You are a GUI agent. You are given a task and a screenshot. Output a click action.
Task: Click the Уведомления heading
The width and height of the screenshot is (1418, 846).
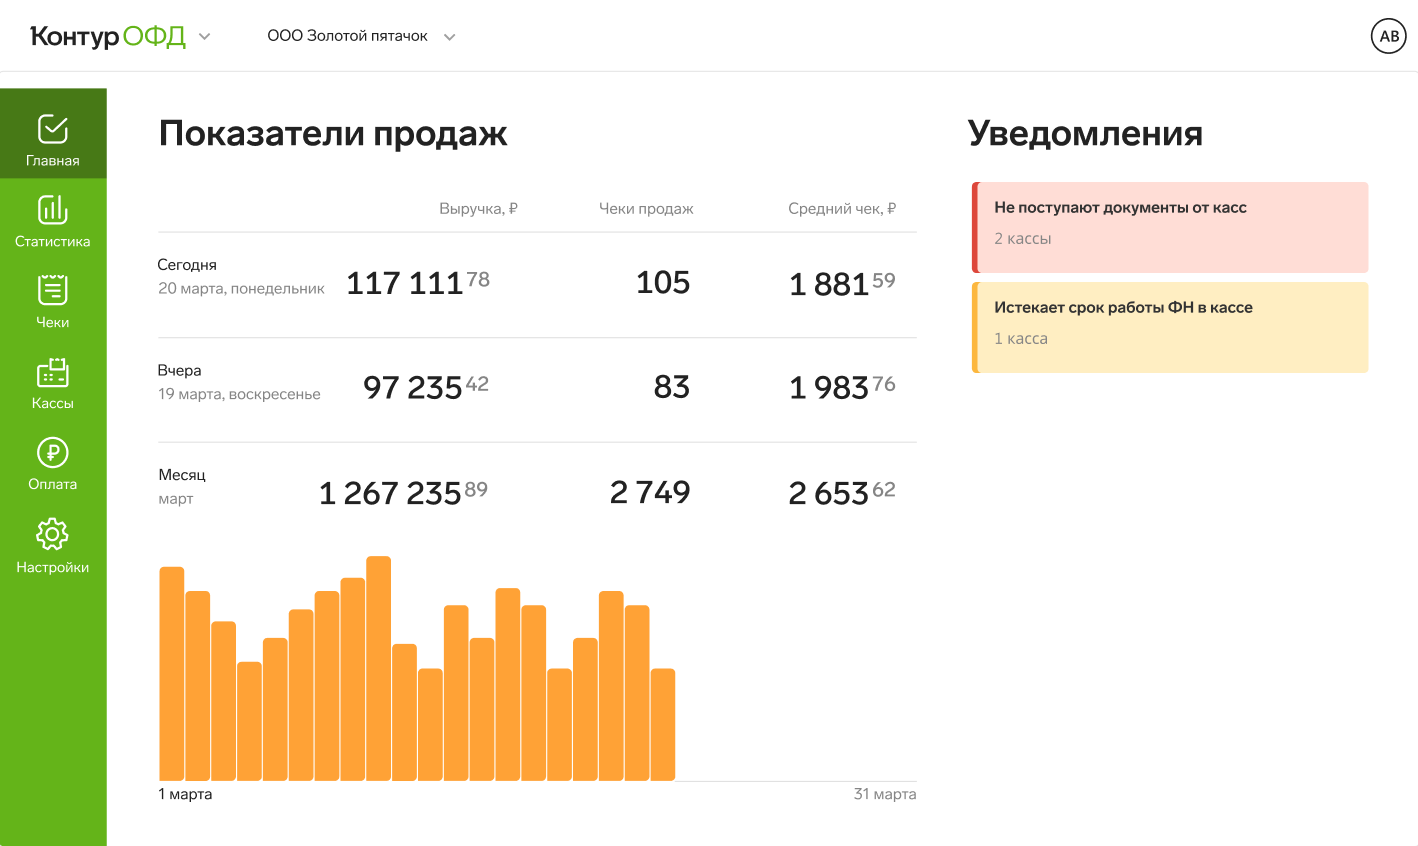(1085, 134)
